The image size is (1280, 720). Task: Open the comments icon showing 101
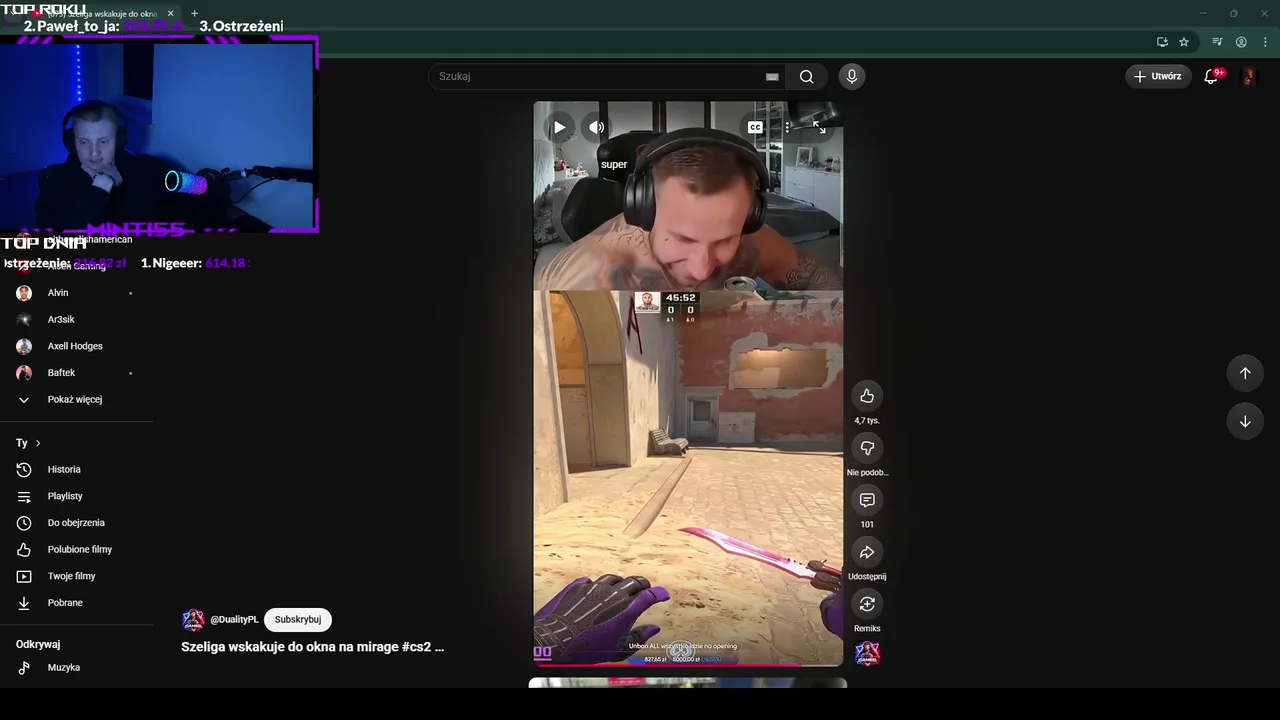point(867,500)
